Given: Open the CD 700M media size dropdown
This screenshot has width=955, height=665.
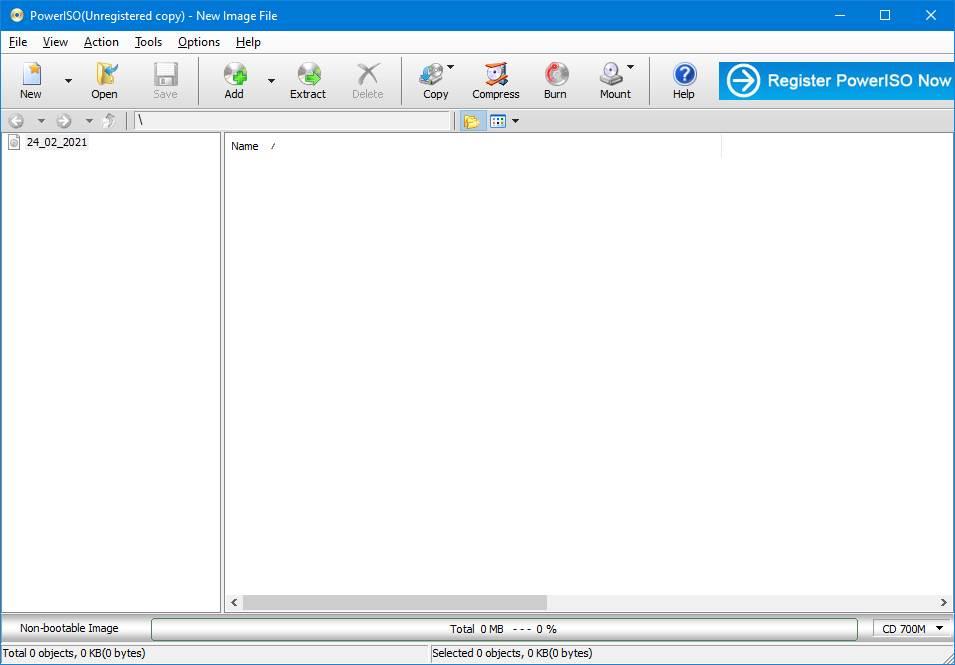Looking at the screenshot, I should (911, 629).
